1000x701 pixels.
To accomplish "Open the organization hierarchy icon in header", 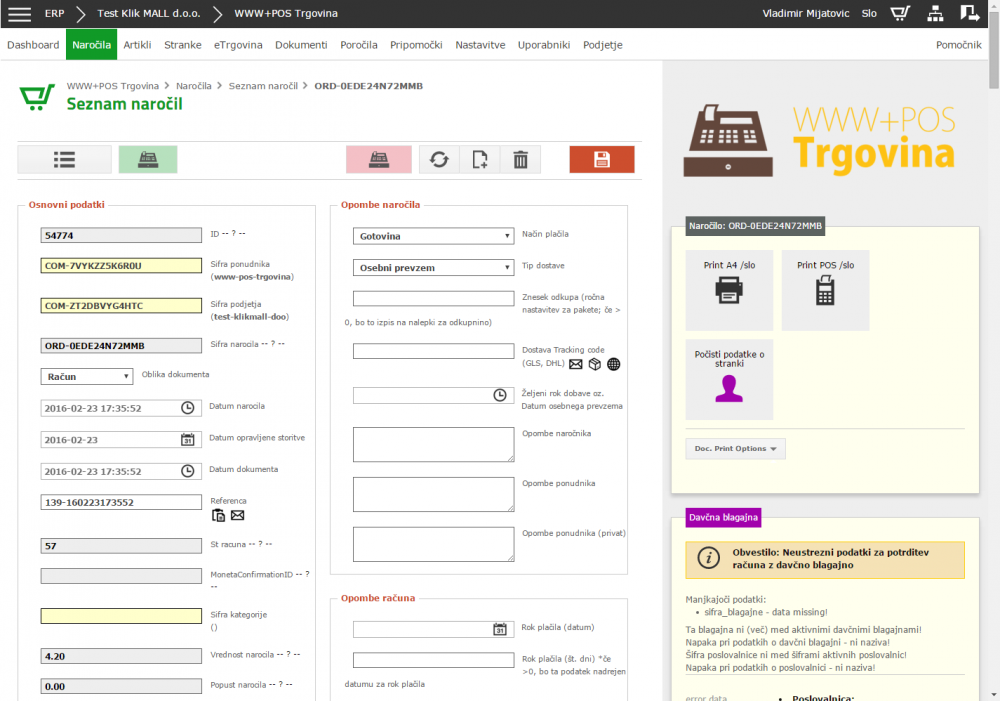I will click(935, 14).
